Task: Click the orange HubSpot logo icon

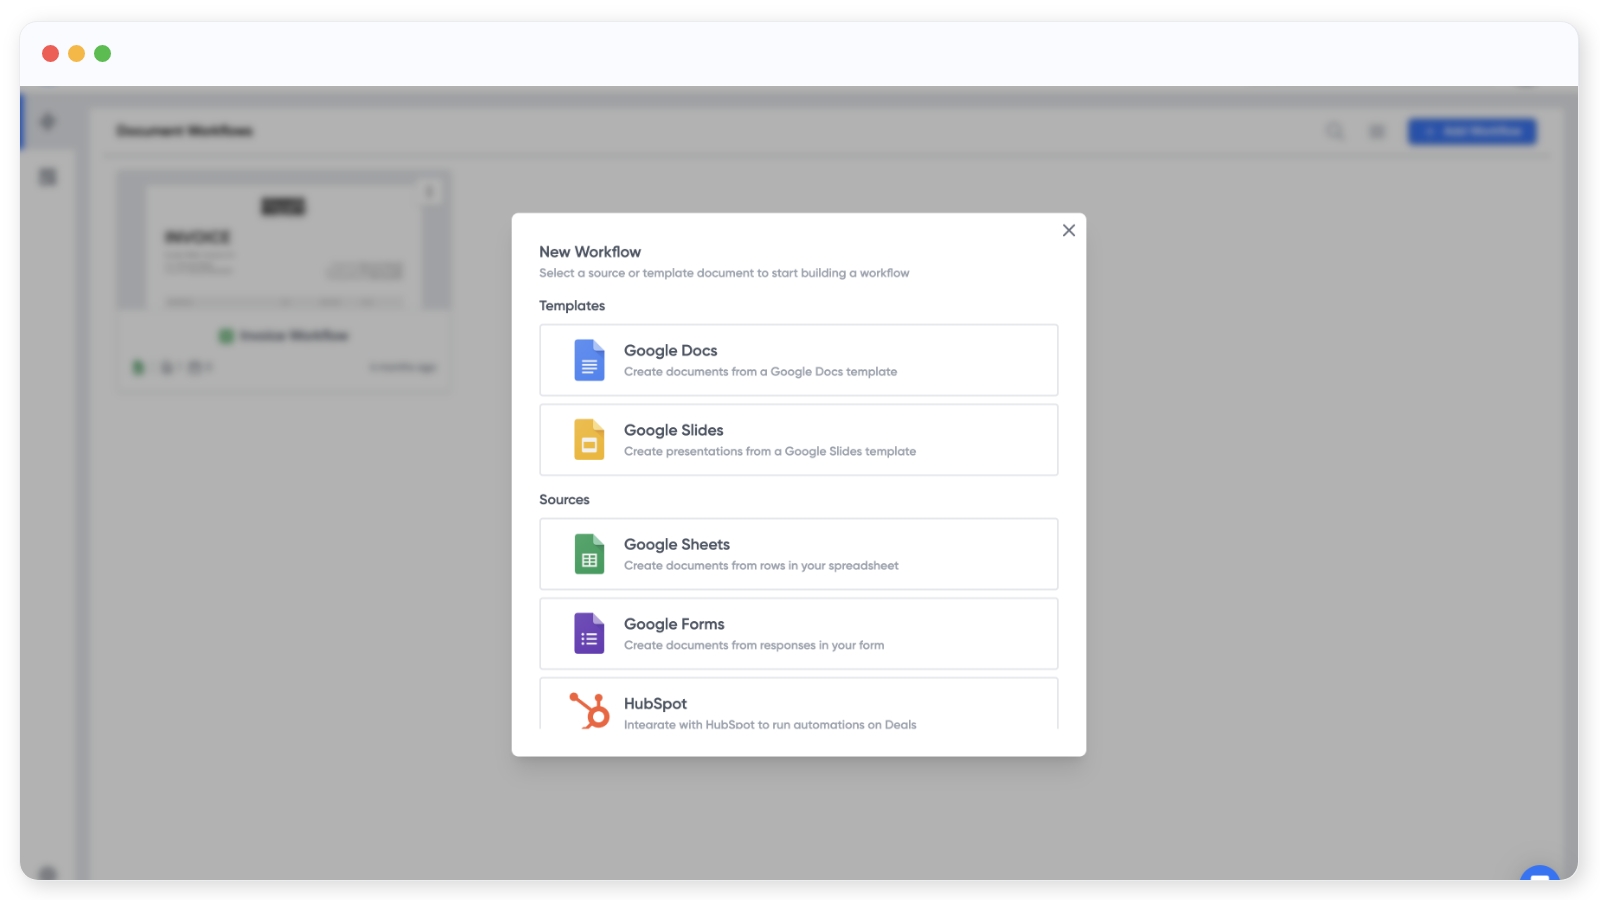Action: click(589, 711)
